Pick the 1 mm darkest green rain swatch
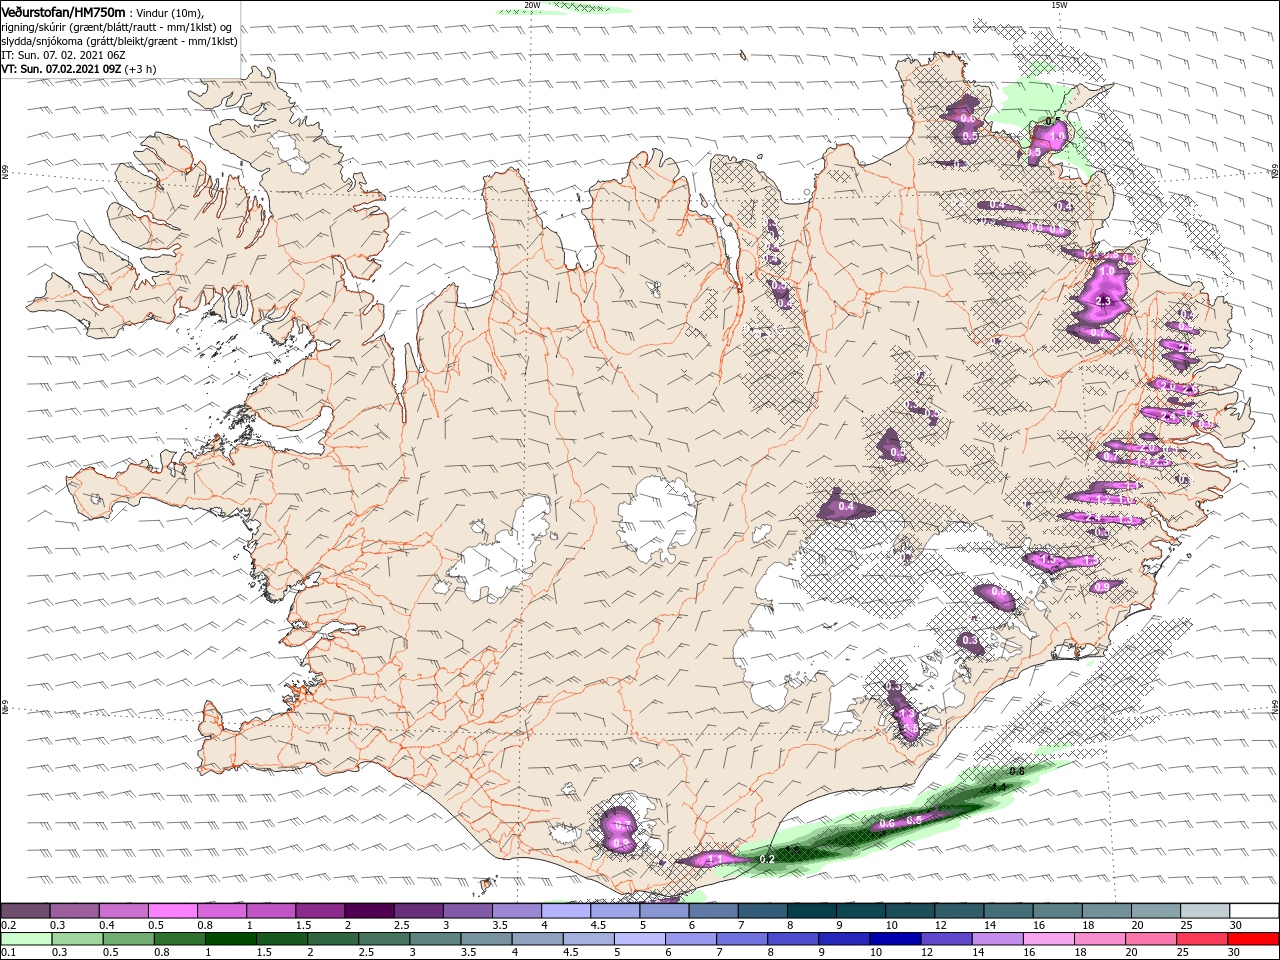Viewport: 1280px width, 960px height. pyautogui.click(x=230, y=939)
